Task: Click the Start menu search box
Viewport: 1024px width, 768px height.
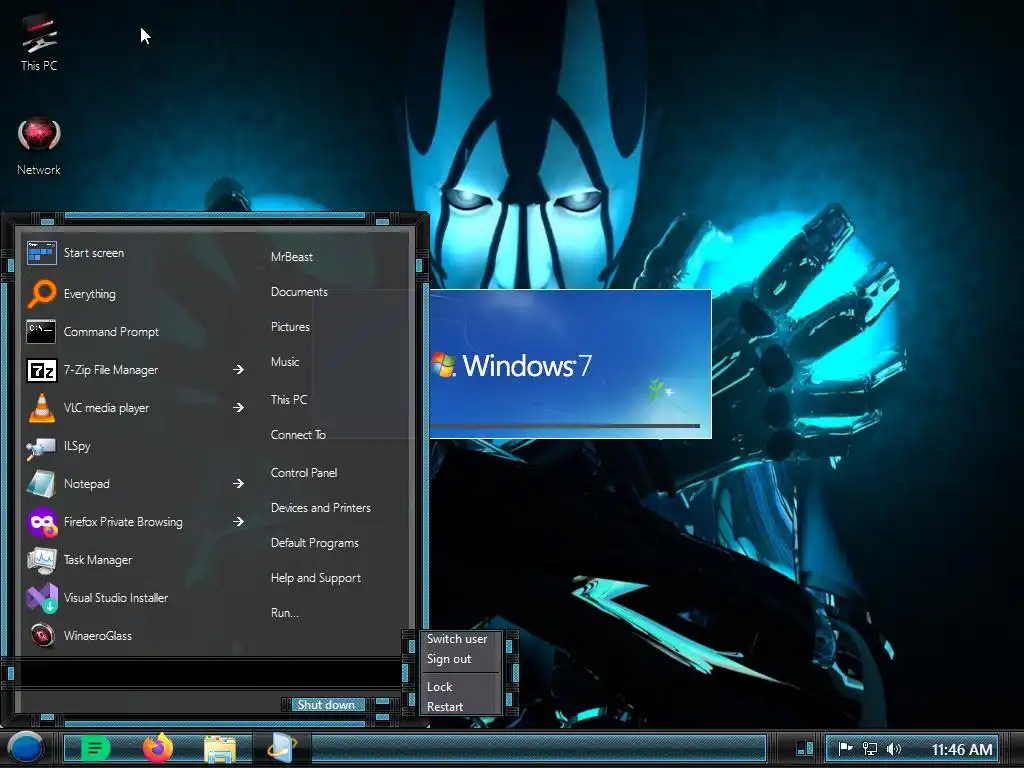Action: (209, 674)
